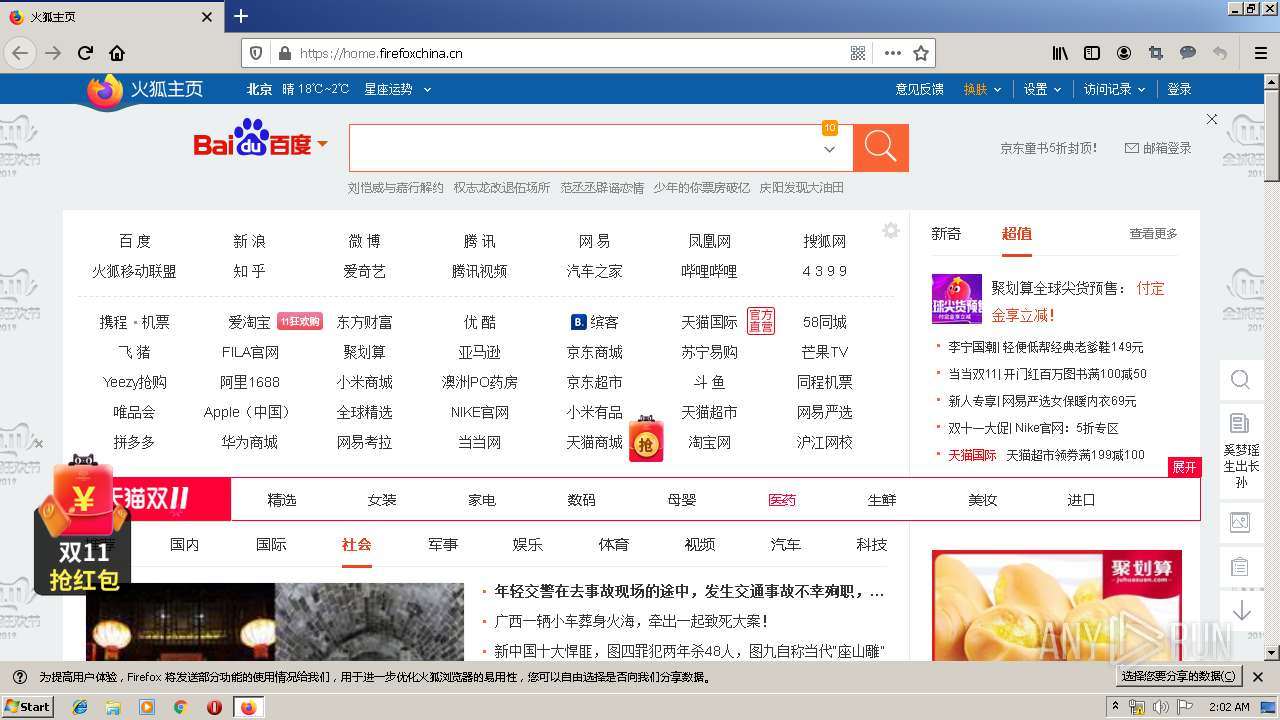Open 爱奇艺 site link
1280x720 pixels.
[x=365, y=271]
